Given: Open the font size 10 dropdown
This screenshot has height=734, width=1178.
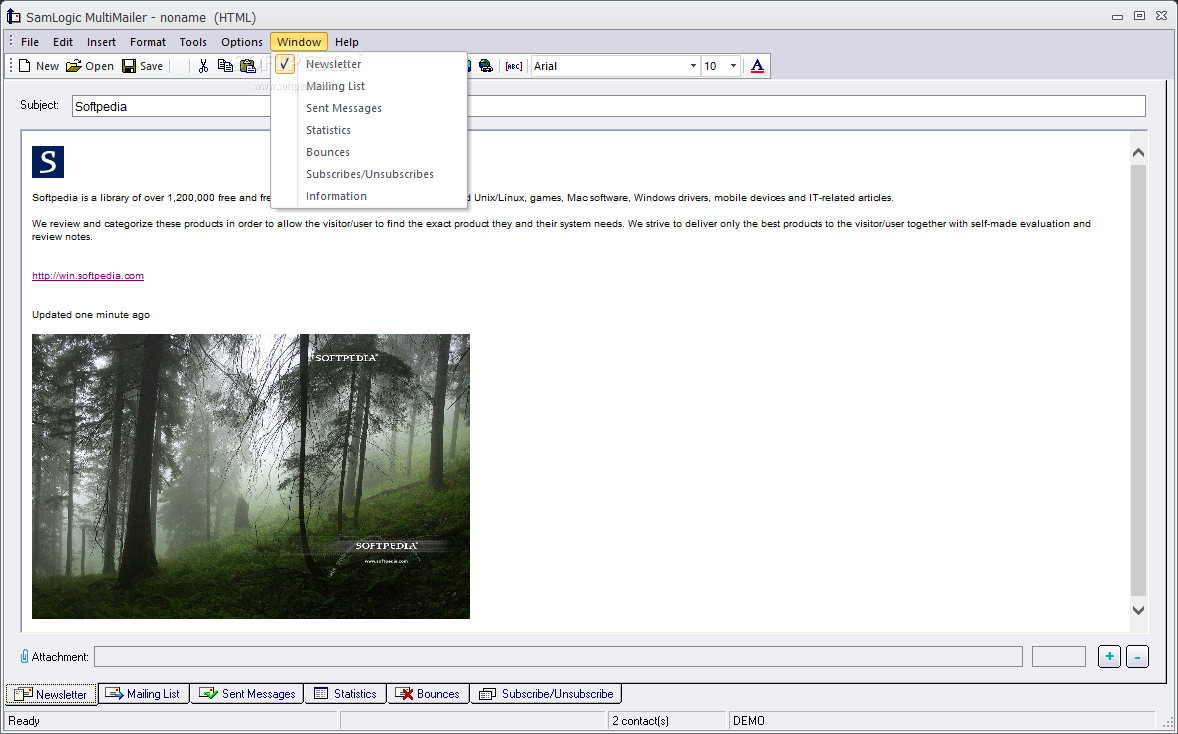Looking at the screenshot, I should click(733, 66).
